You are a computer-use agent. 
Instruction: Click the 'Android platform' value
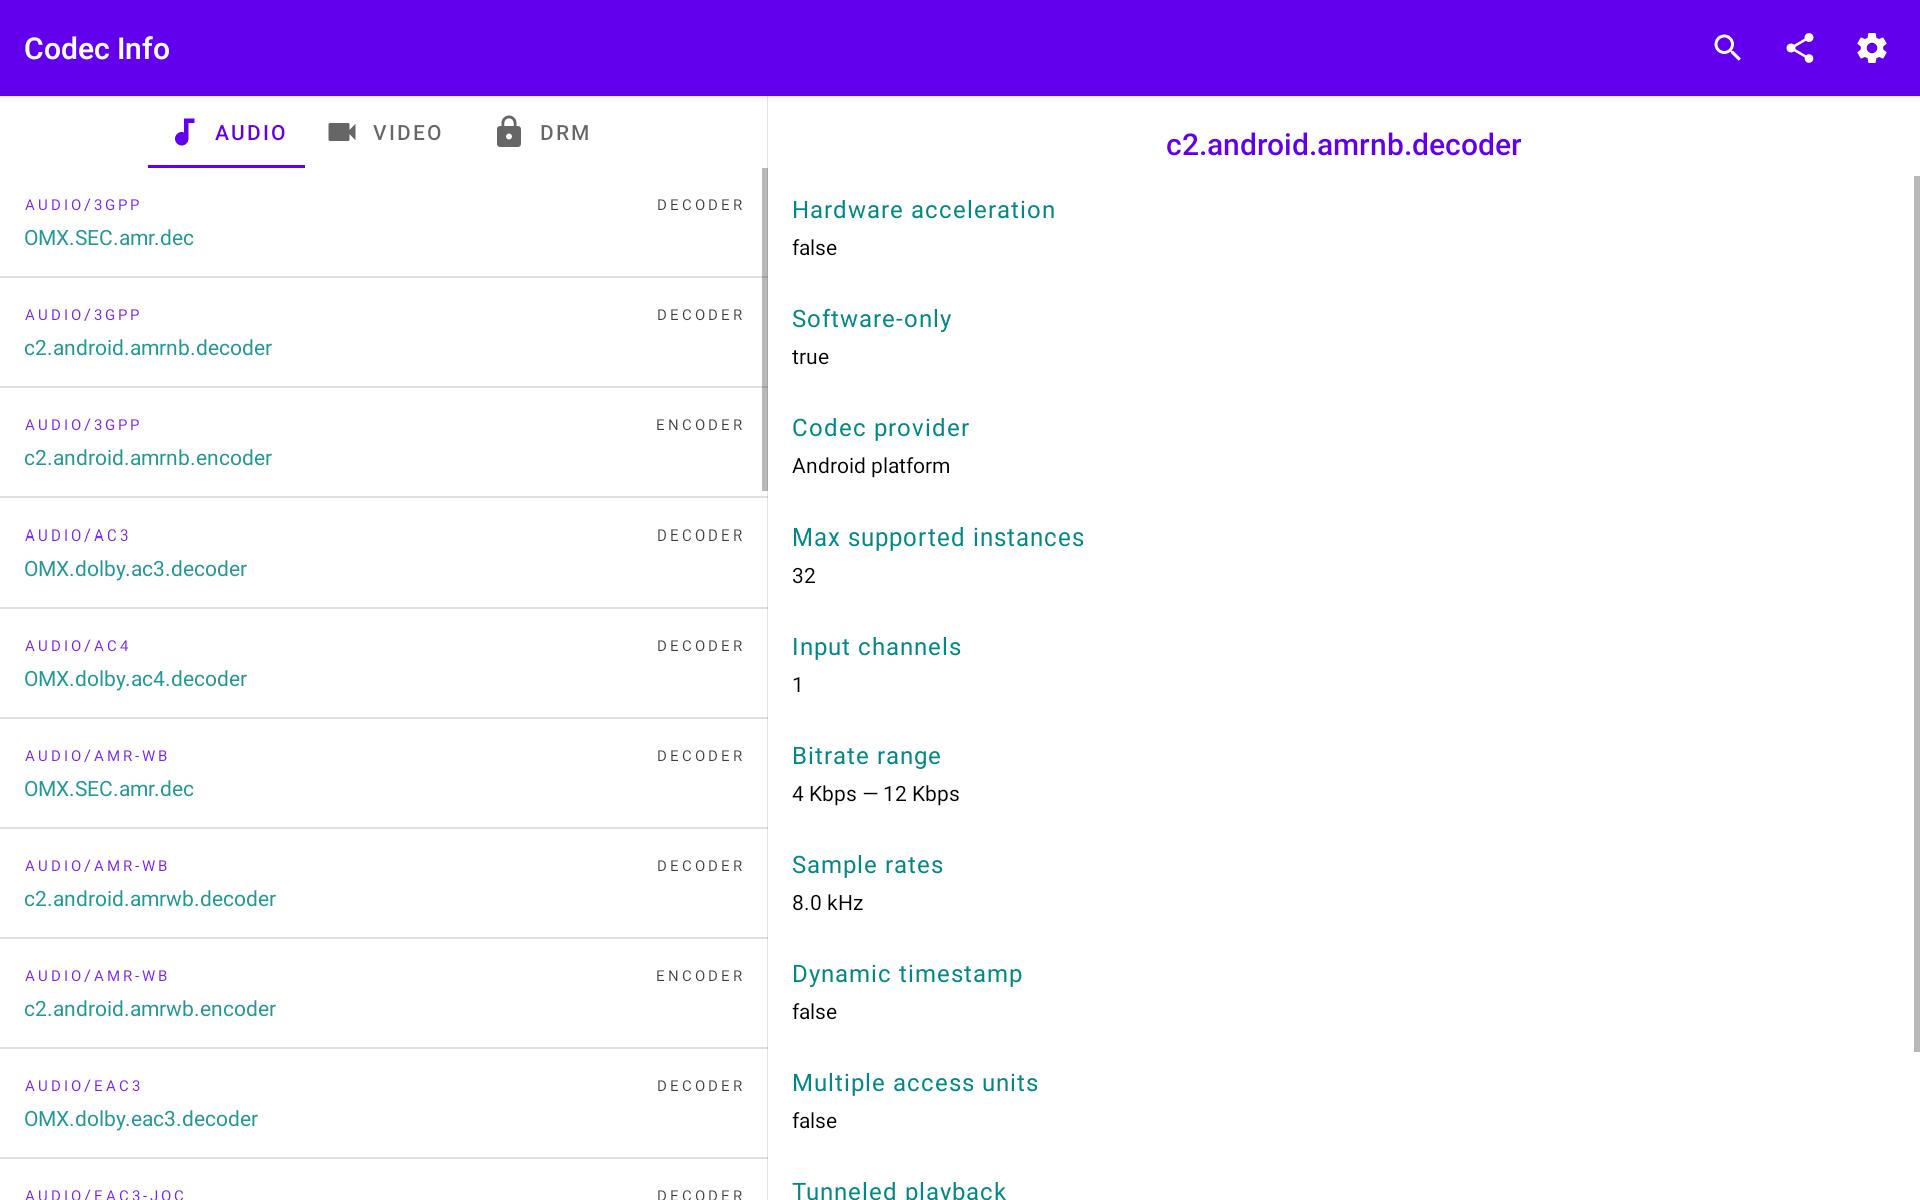tap(871, 466)
